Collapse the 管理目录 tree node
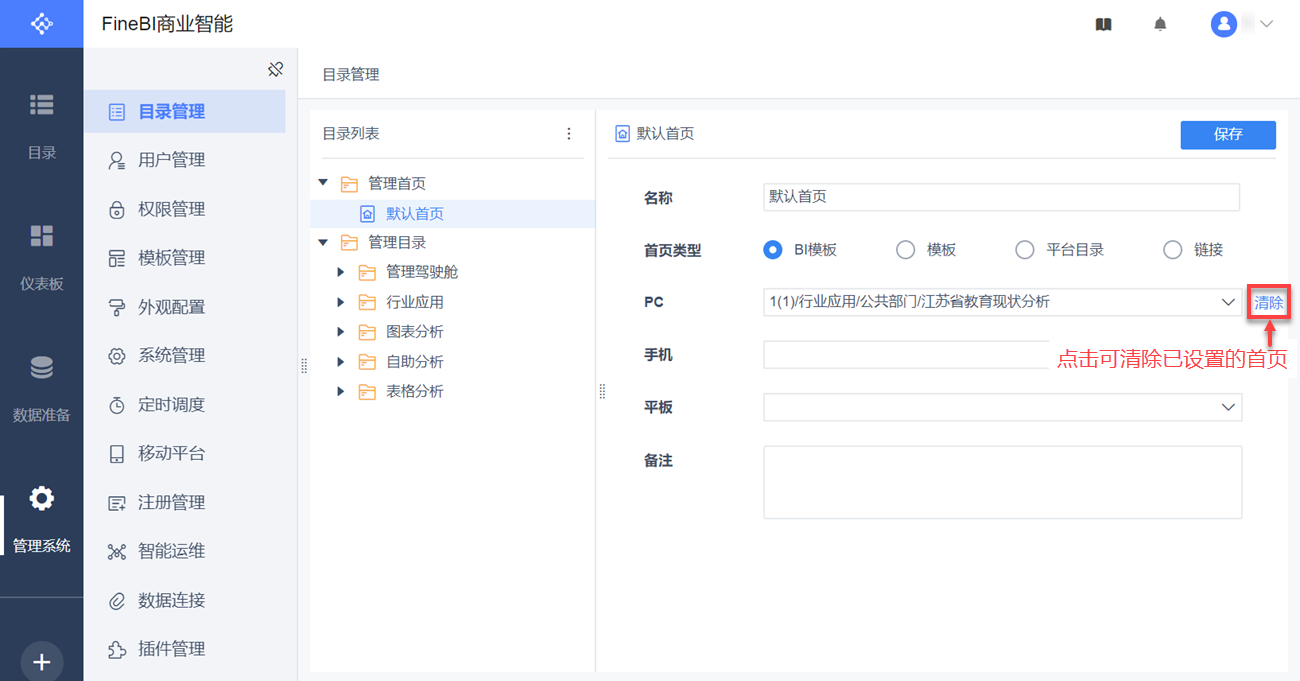Screen dimensions: 1300x681 point(323,242)
